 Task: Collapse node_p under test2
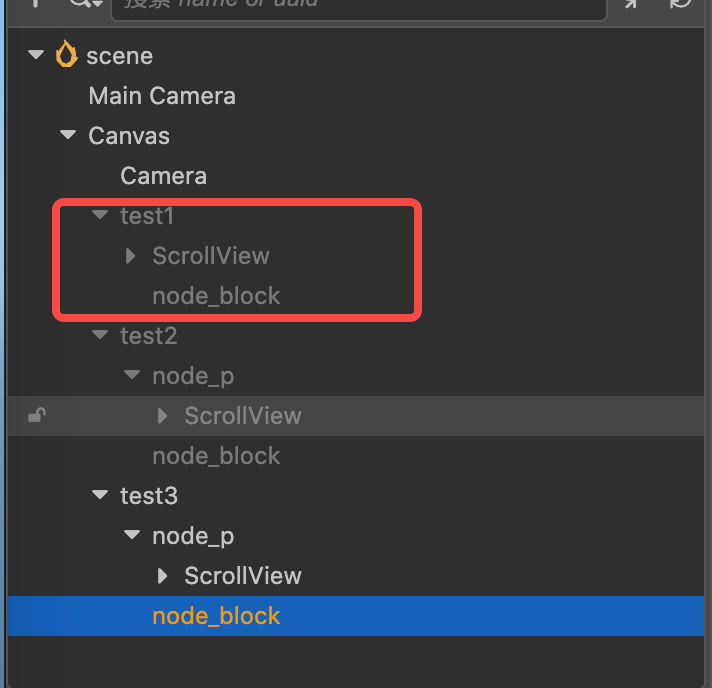click(132, 375)
